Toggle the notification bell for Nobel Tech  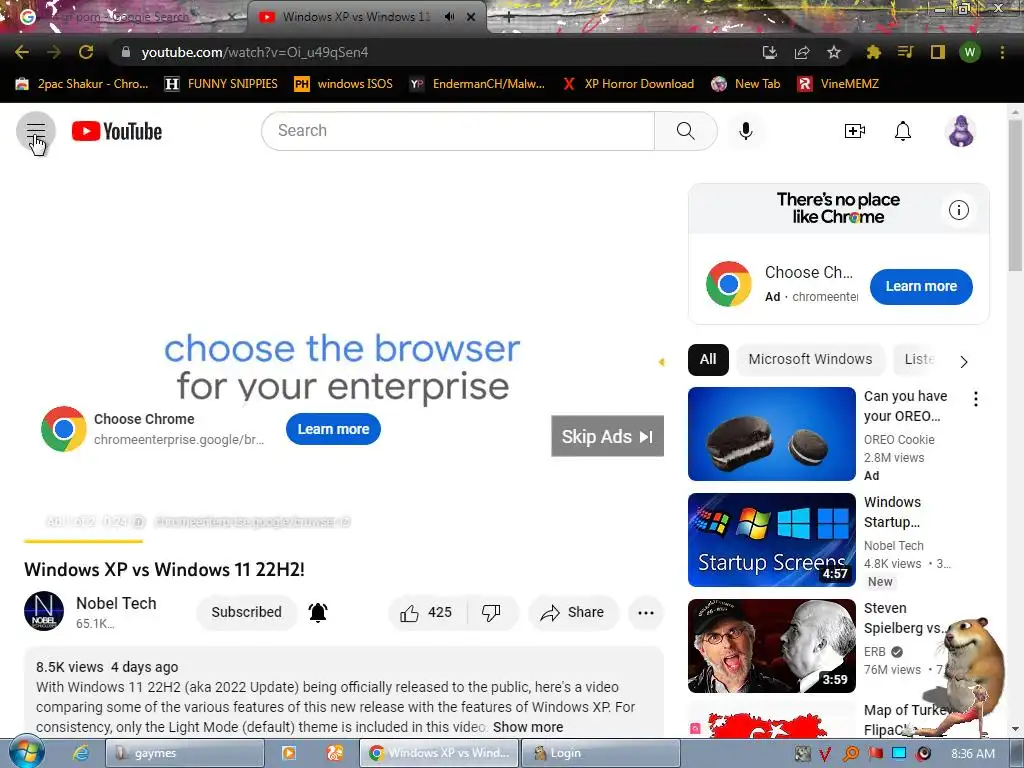[318, 612]
